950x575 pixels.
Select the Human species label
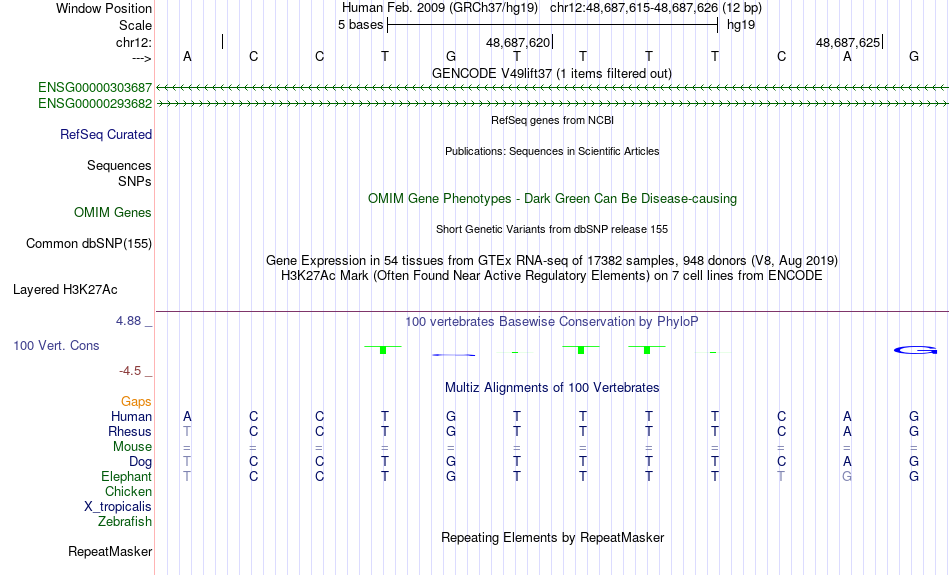click(x=131, y=416)
